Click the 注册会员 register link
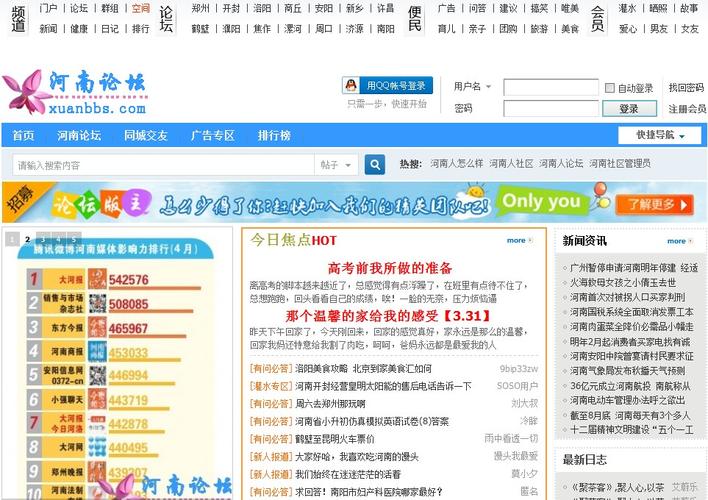708x500 pixels. (x=687, y=109)
